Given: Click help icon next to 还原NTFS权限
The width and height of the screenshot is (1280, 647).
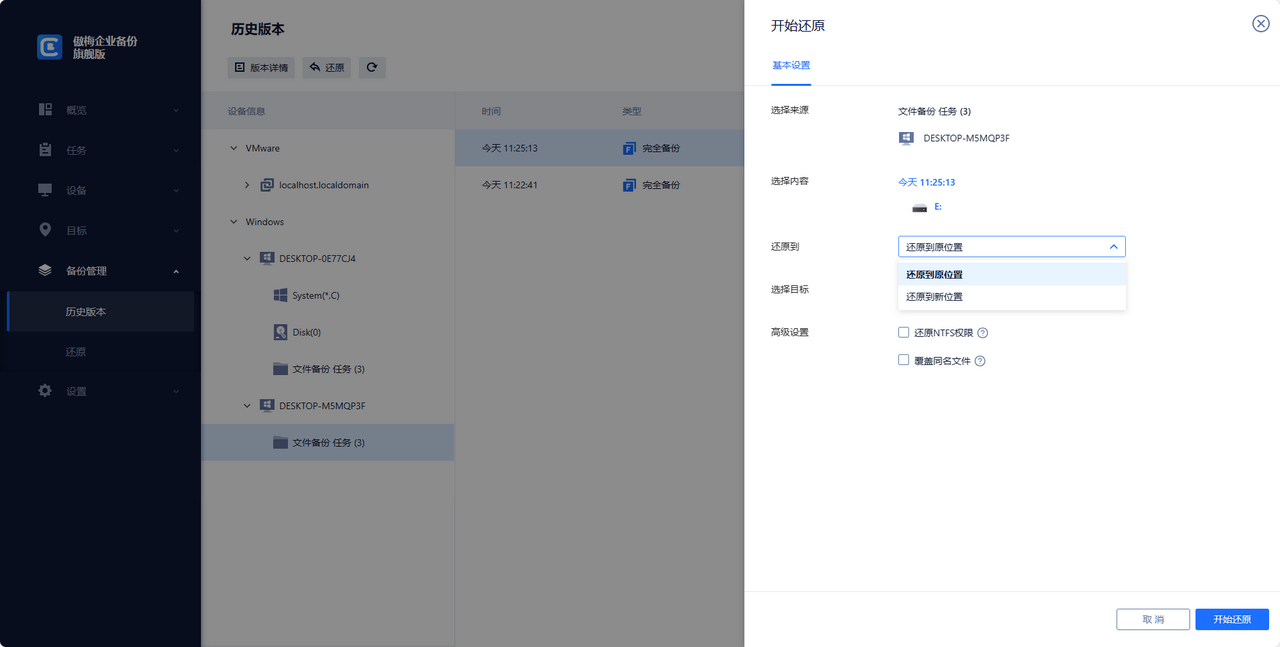Looking at the screenshot, I should click(982, 333).
